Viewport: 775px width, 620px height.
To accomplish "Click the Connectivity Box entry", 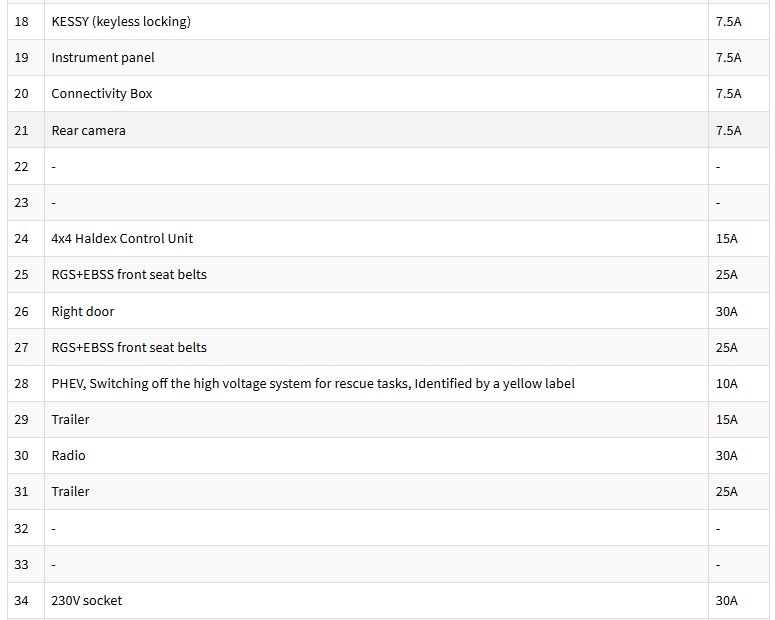I will pyautogui.click(x=102, y=94).
